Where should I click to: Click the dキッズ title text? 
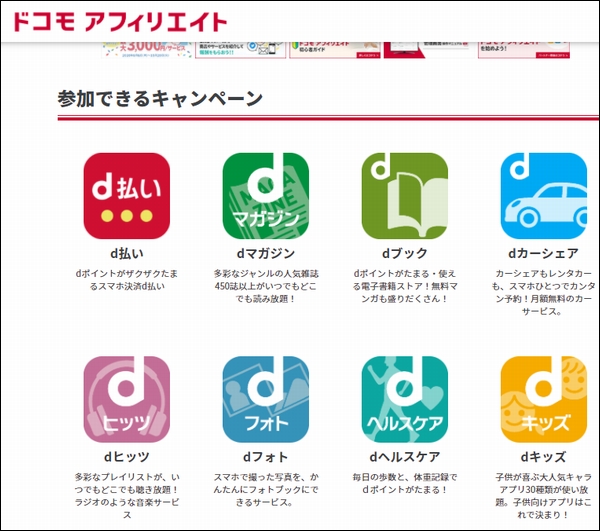(x=543, y=457)
